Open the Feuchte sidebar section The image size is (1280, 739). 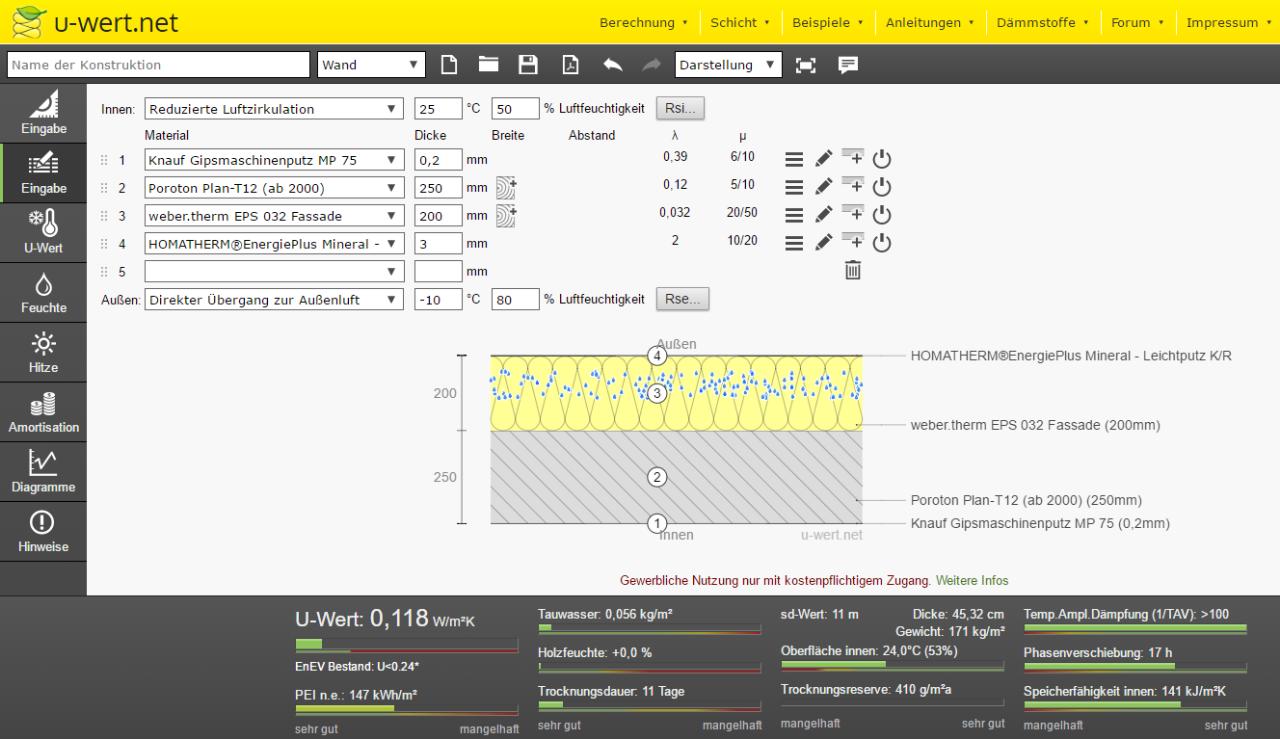[x=43, y=293]
